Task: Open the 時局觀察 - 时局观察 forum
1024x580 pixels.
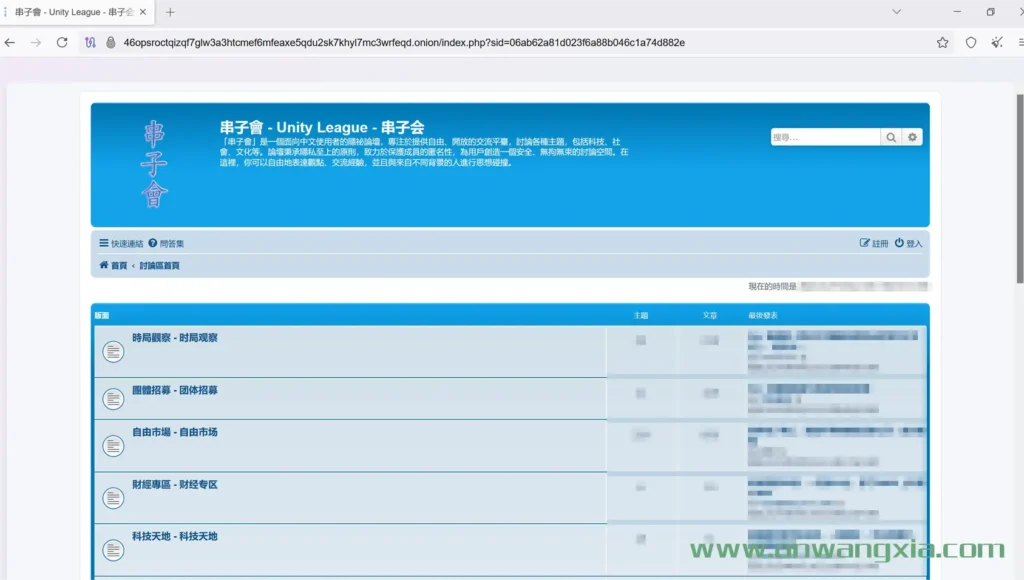Action: (174, 338)
